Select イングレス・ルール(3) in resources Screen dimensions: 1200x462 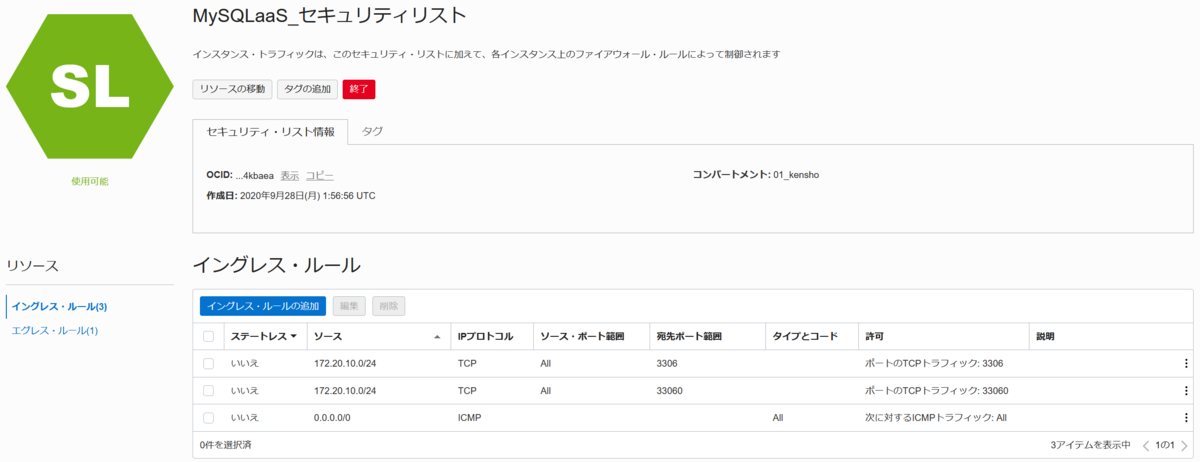click(59, 306)
